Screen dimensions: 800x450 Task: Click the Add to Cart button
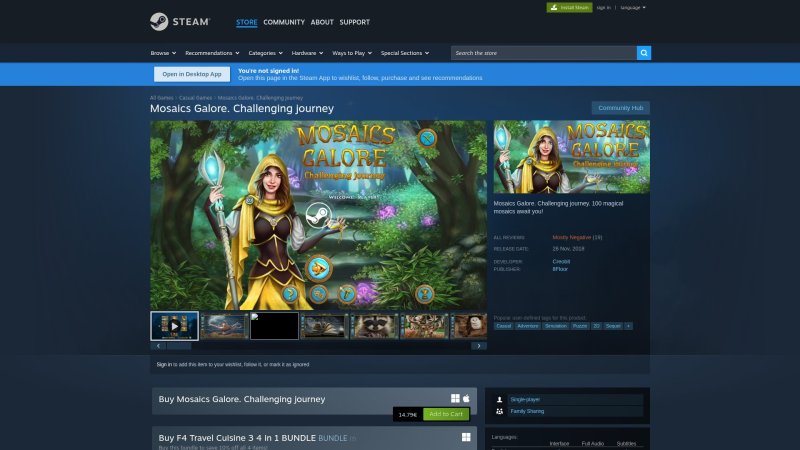pos(445,414)
